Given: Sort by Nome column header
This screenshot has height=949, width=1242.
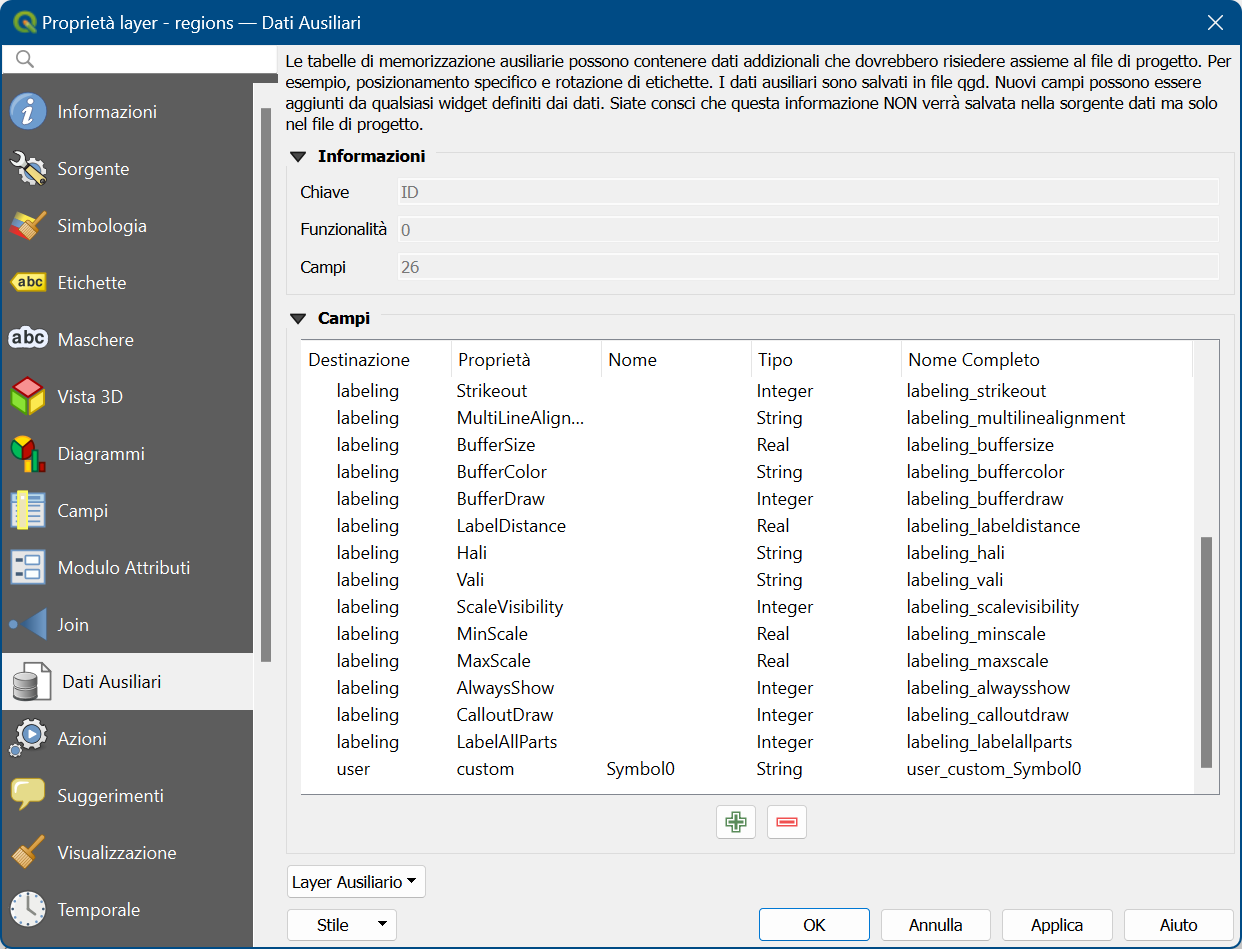Looking at the screenshot, I should click(x=676, y=360).
